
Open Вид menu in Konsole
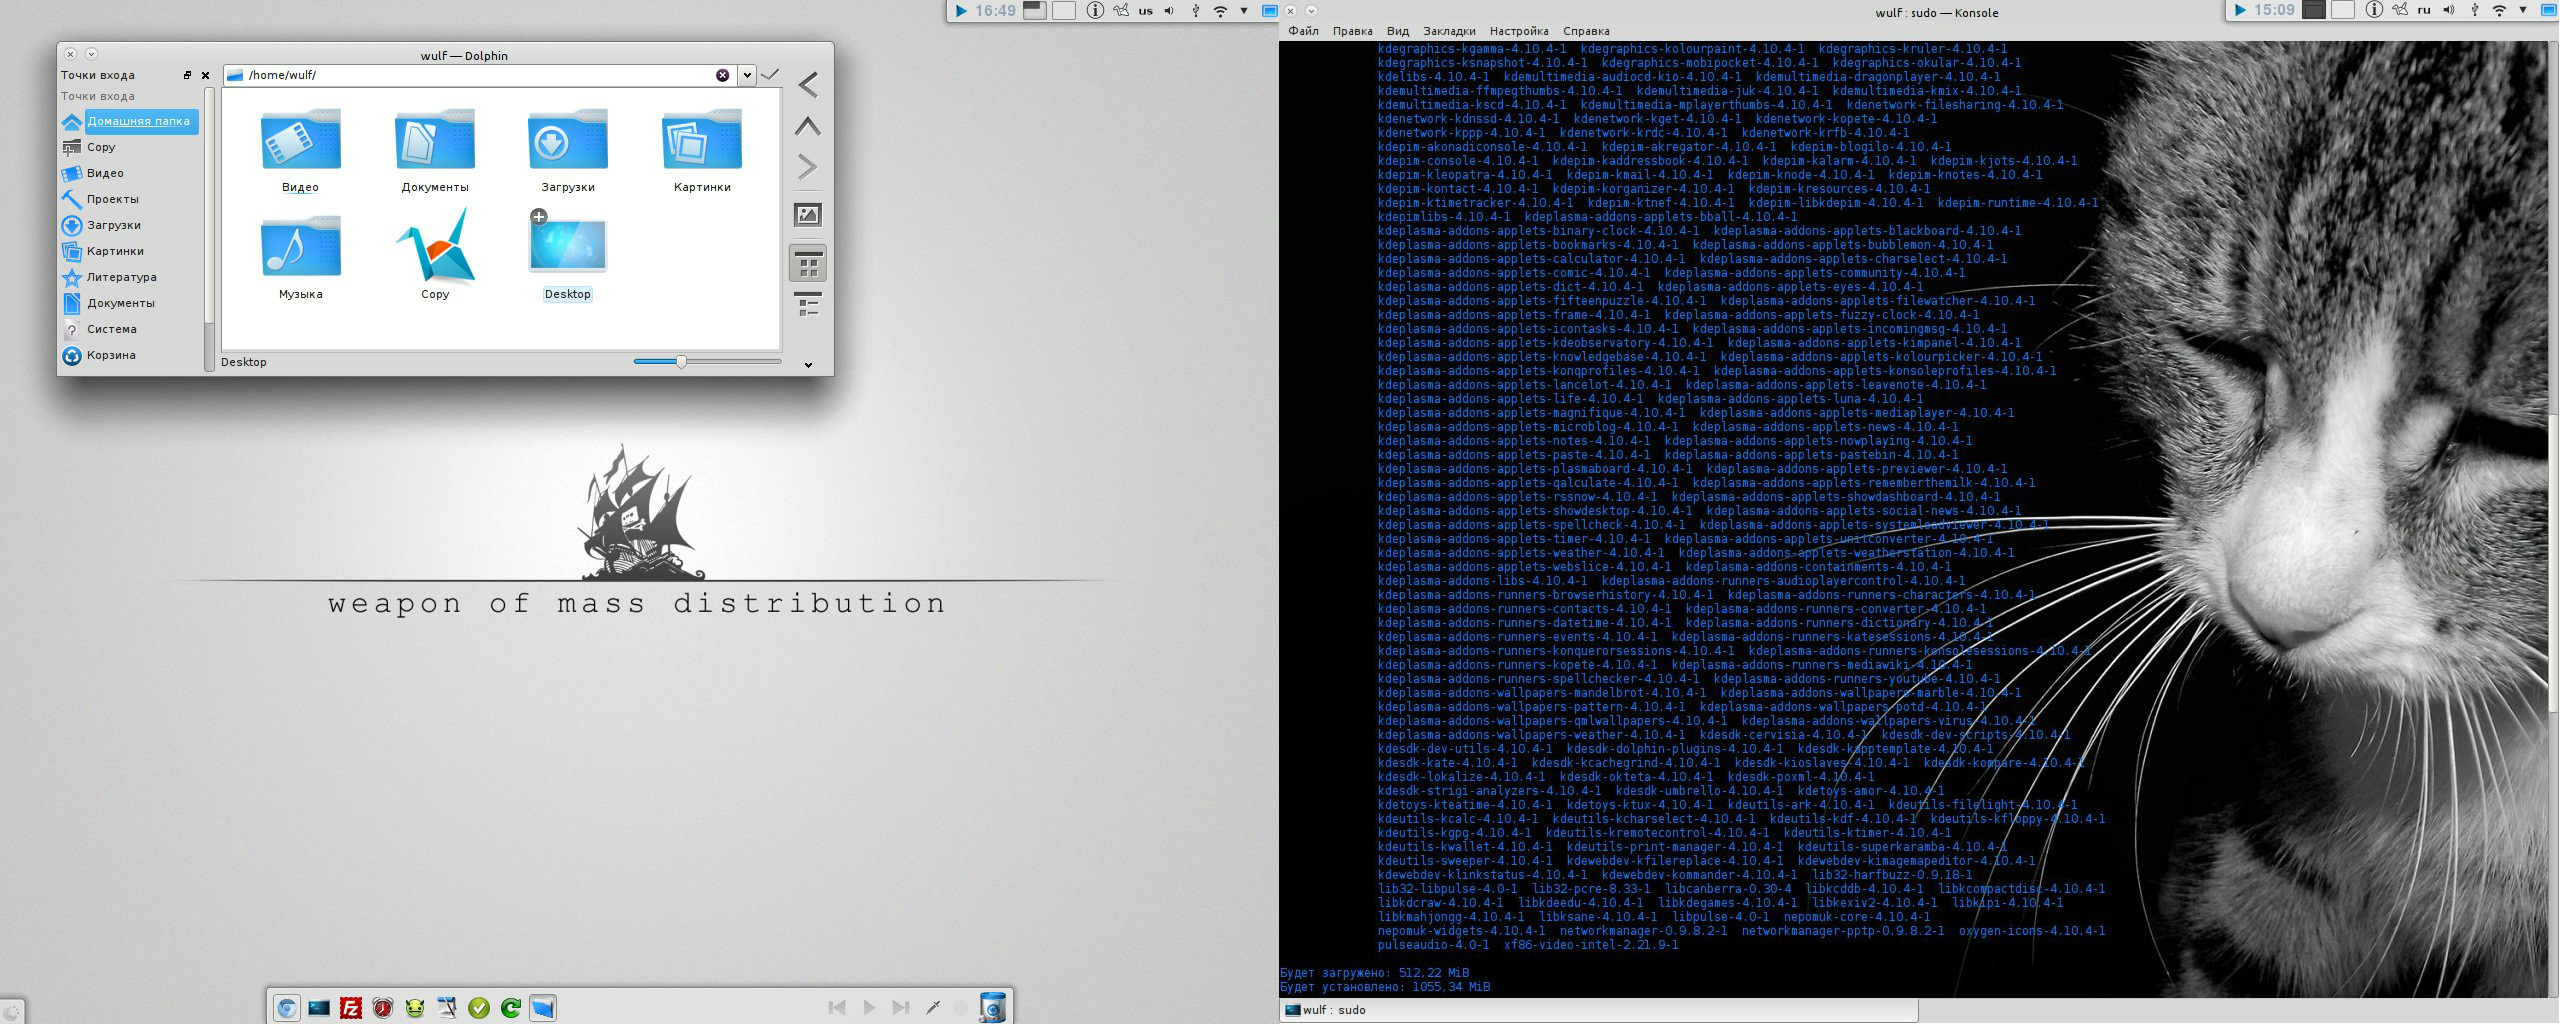pyautogui.click(x=1397, y=31)
